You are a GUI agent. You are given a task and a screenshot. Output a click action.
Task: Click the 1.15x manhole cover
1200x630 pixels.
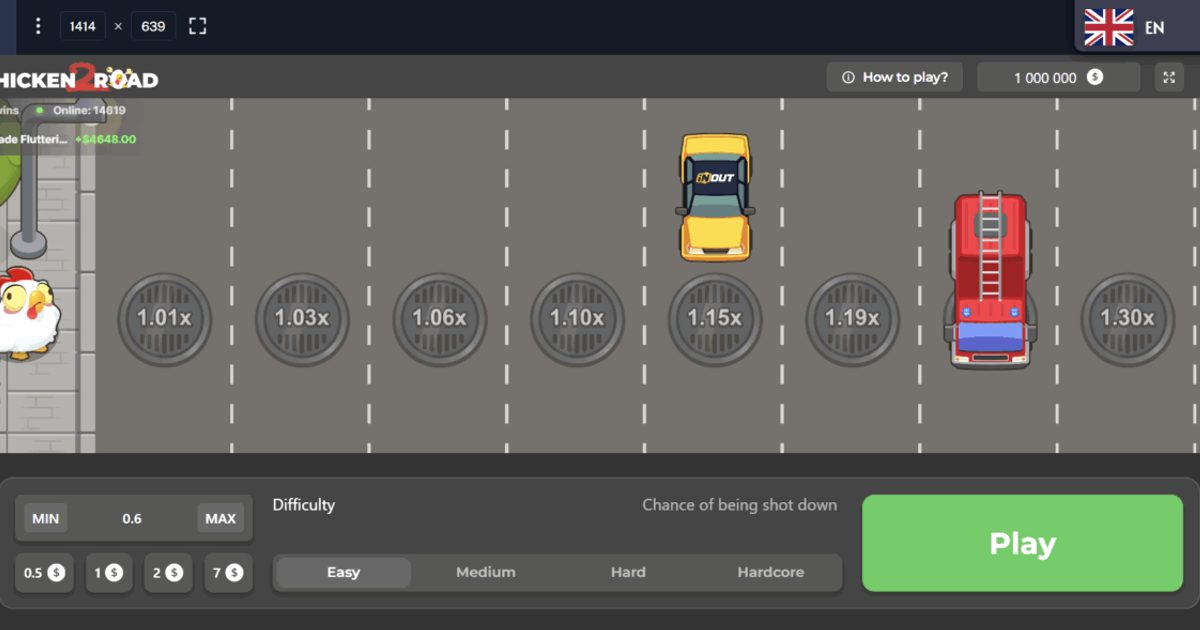pyautogui.click(x=714, y=319)
